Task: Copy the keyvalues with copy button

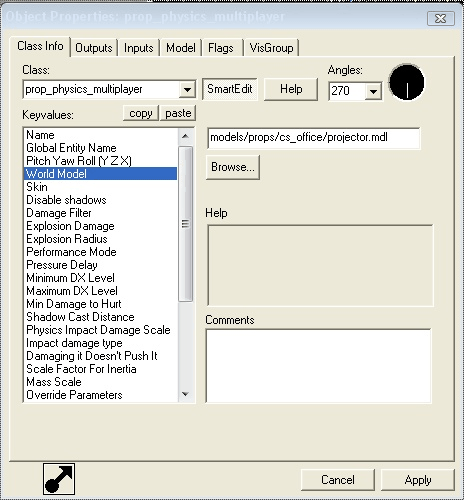Action: [141, 113]
